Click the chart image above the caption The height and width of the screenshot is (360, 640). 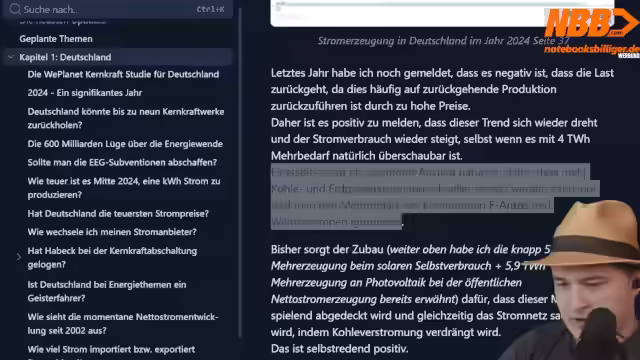click(x=442, y=13)
